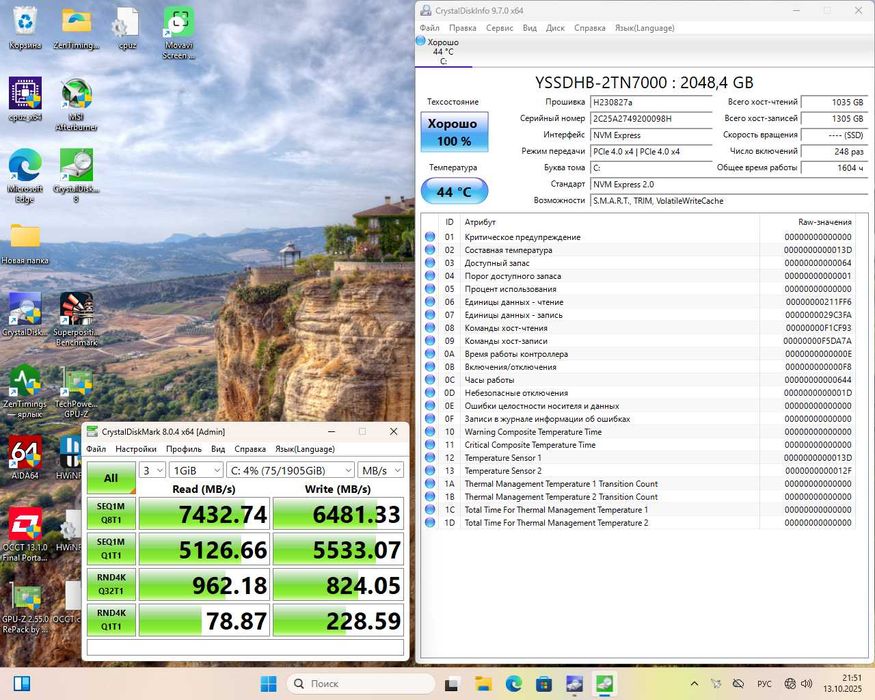
Task: Click Microsoft Store icon in the taskbar
Action: pyautogui.click(x=543, y=684)
